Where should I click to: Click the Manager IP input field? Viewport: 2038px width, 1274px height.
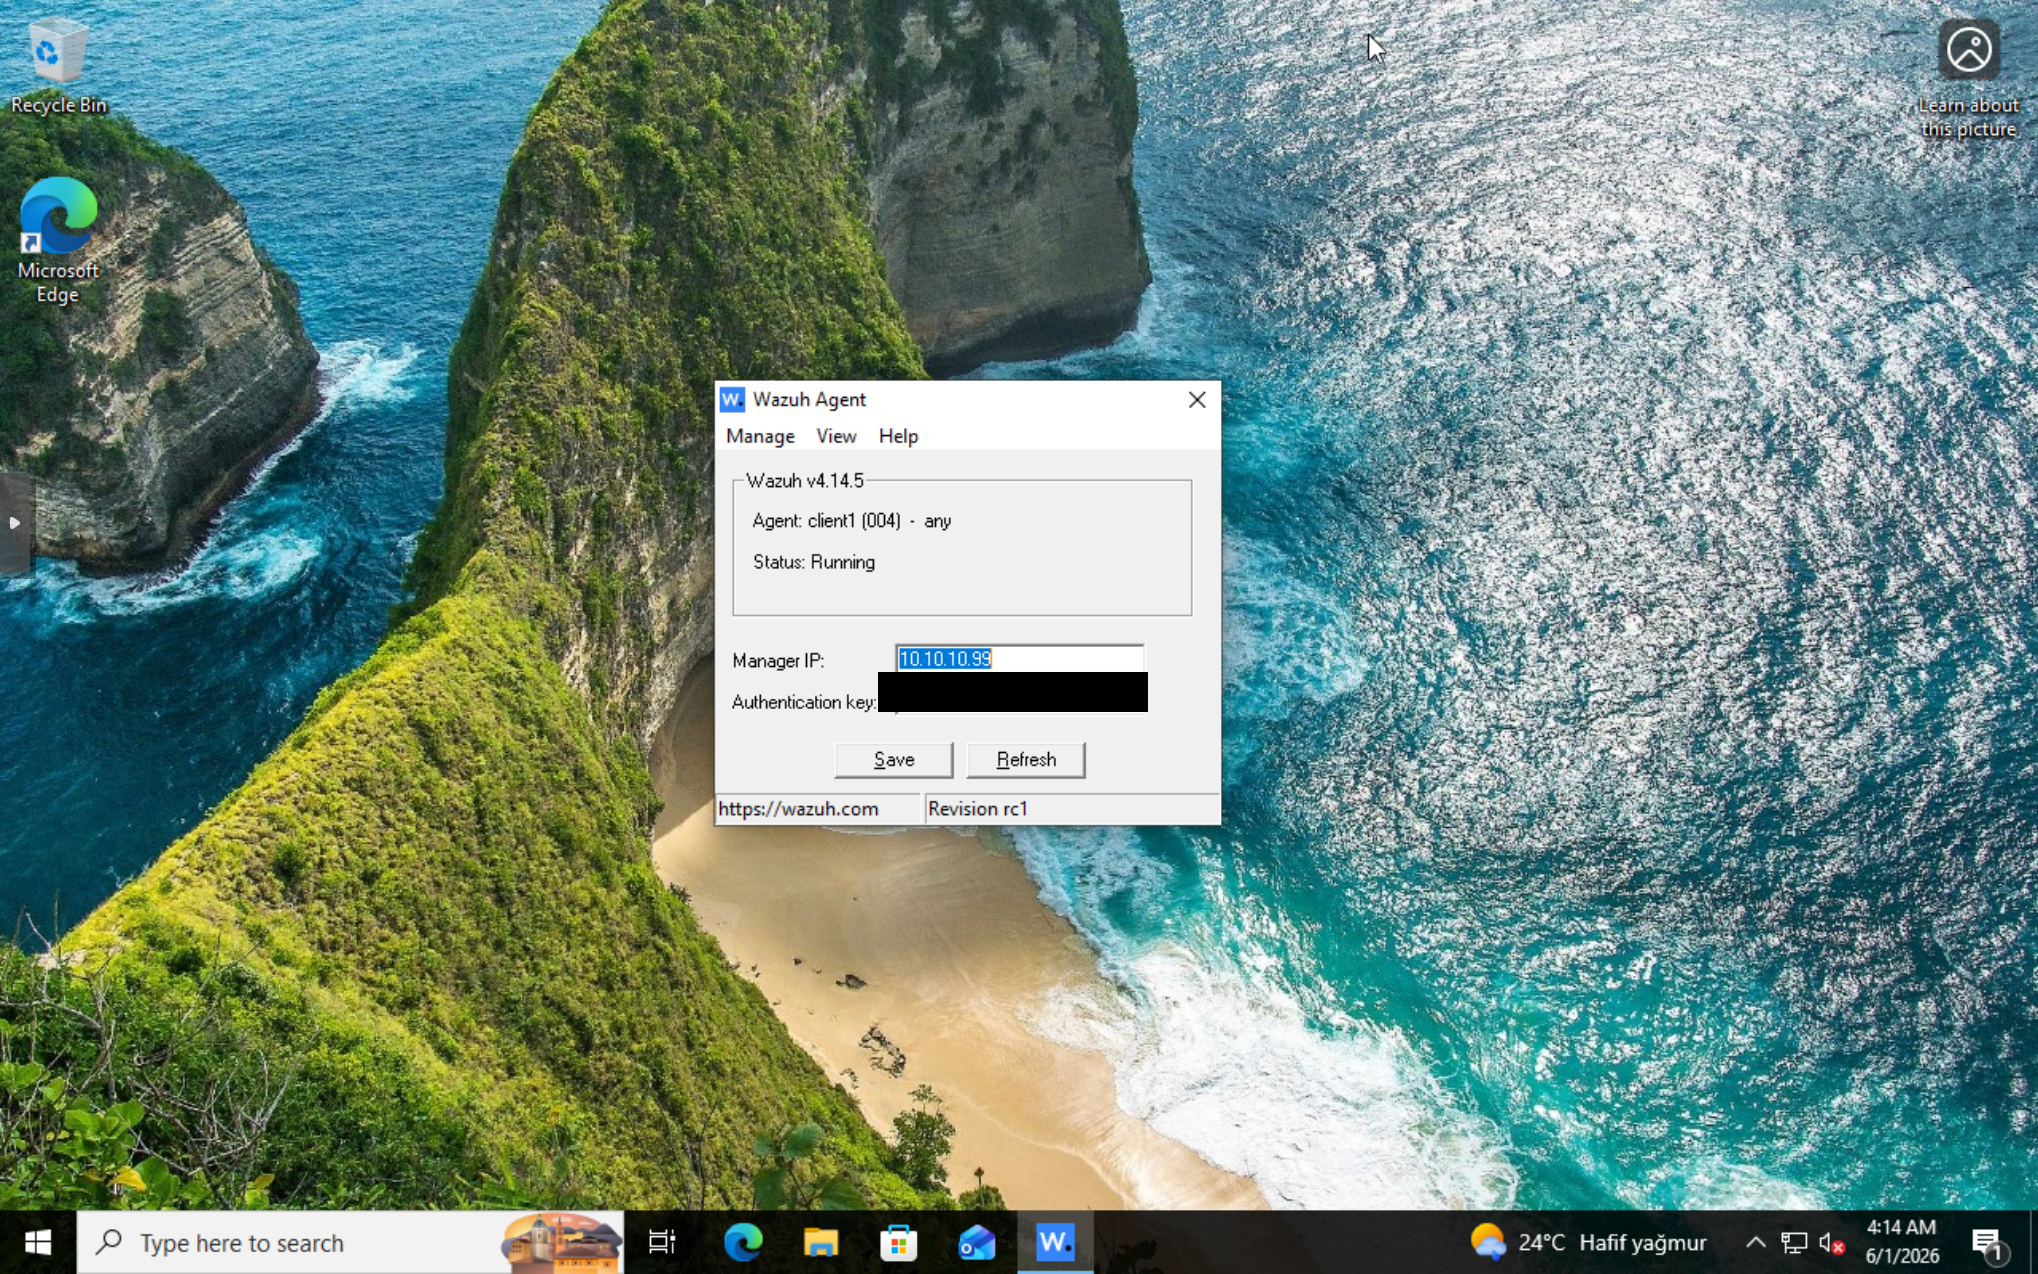point(1019,659)
